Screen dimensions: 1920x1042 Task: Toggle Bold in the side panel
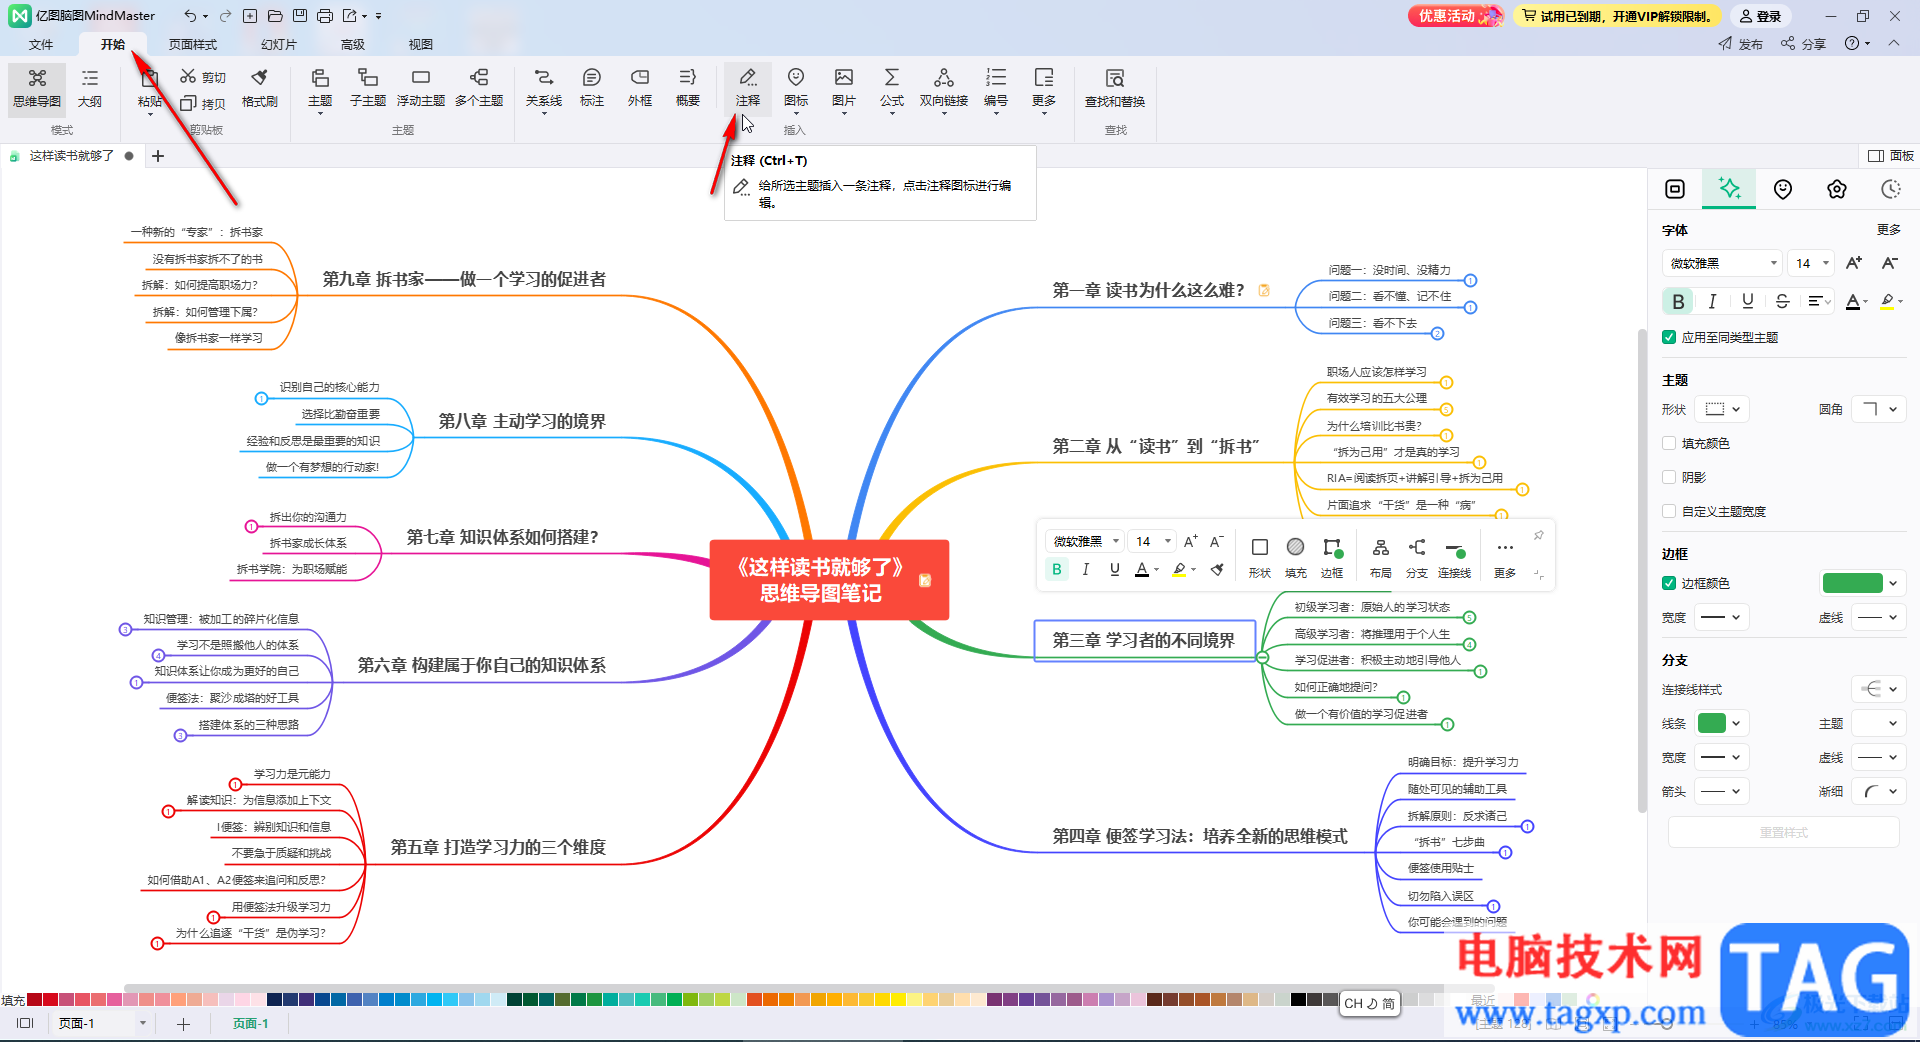[x=1678, y=301]
